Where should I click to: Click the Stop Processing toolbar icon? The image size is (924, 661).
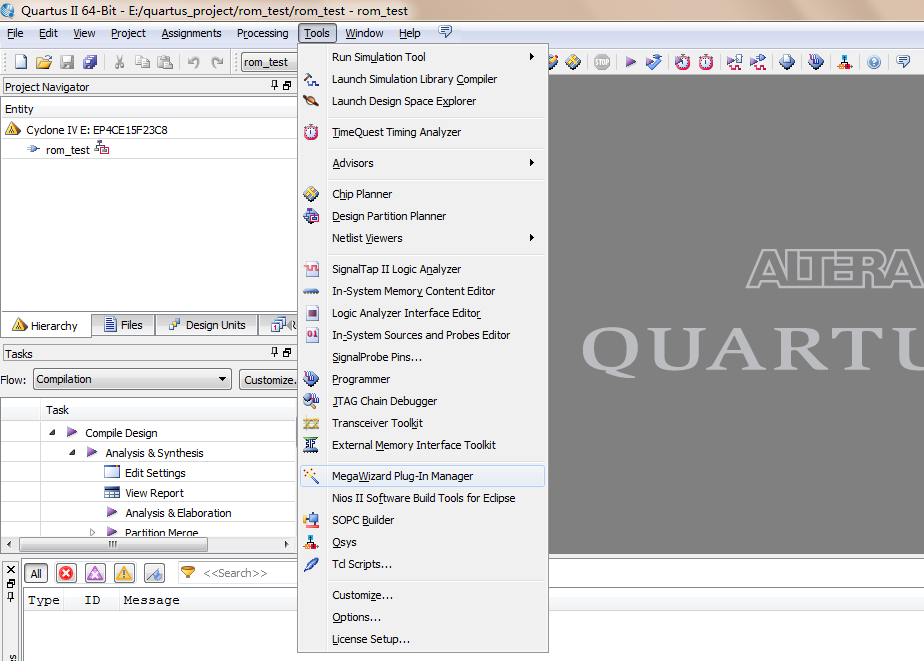click(602, 62)
